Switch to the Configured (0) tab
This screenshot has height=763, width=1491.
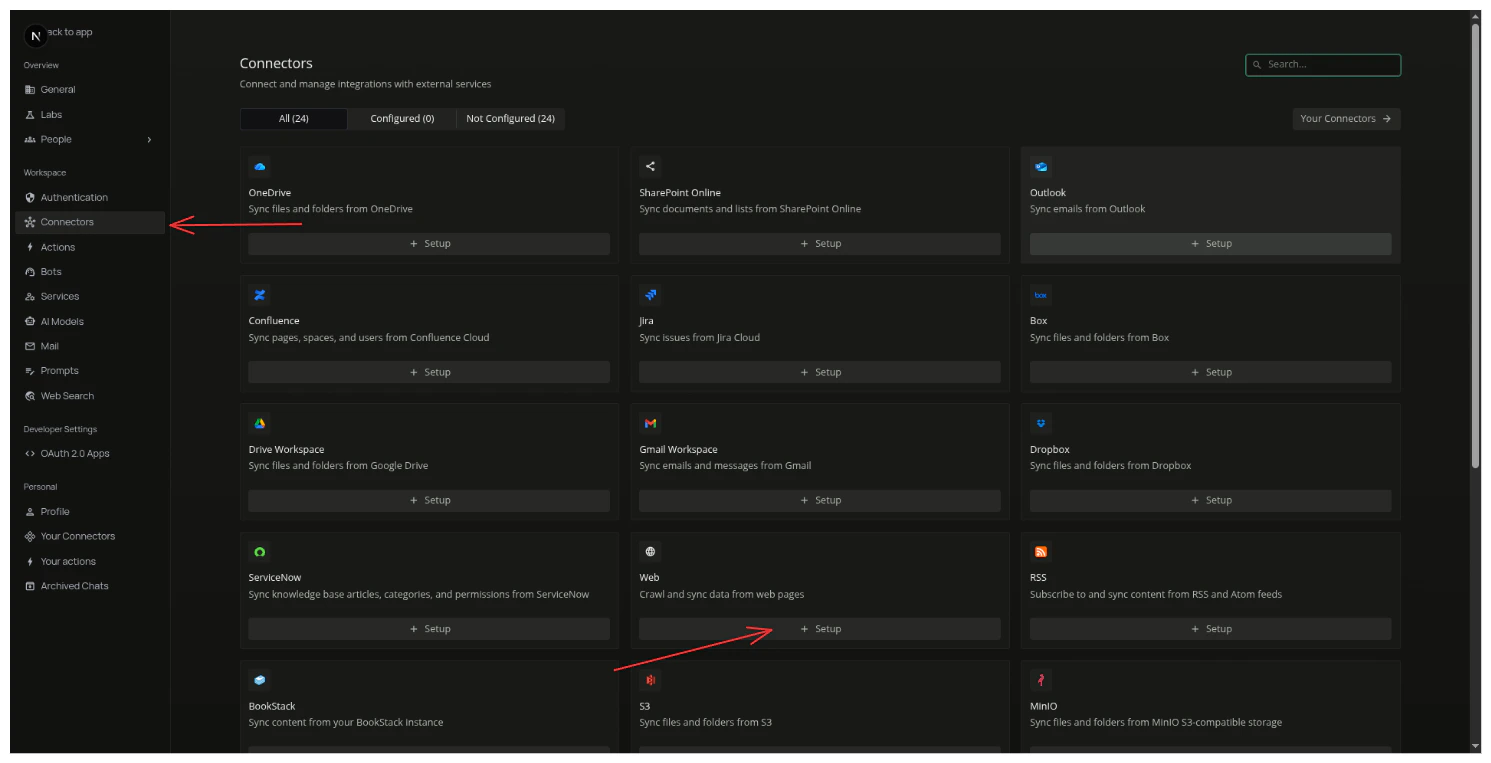(402, 119)
